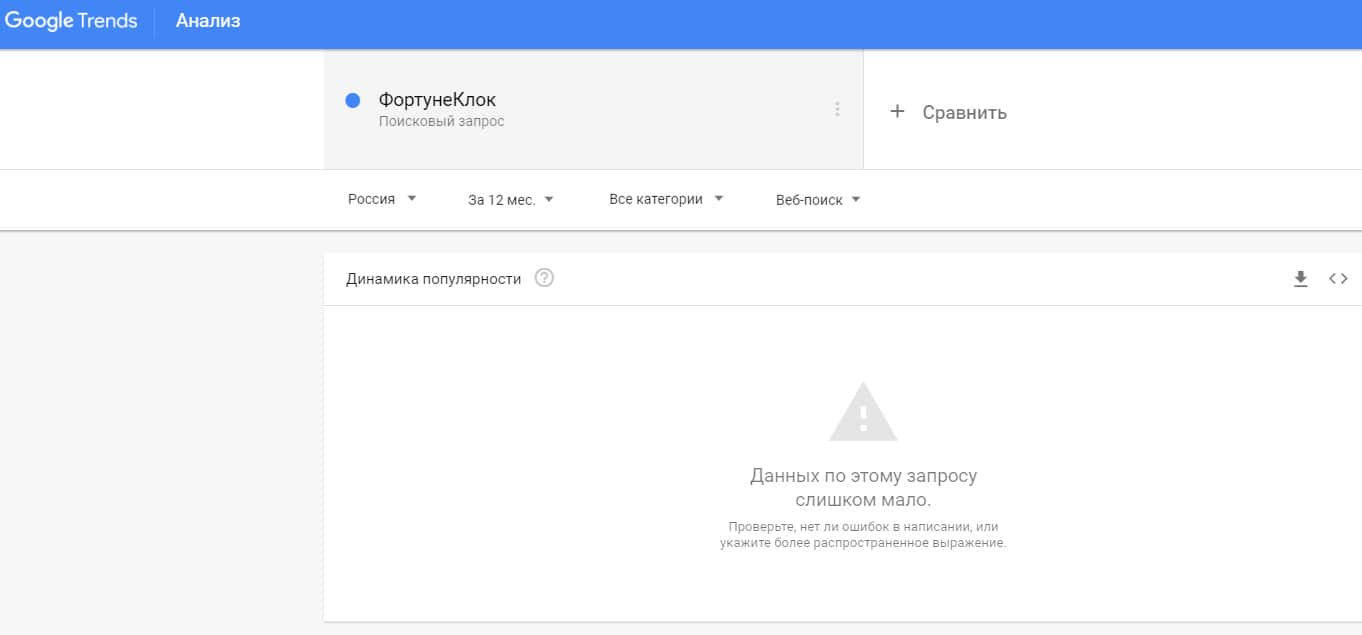The width and height of the screenshot is (1362, 635).
Task: Click the embed code icon
Action: point(1338,279)
